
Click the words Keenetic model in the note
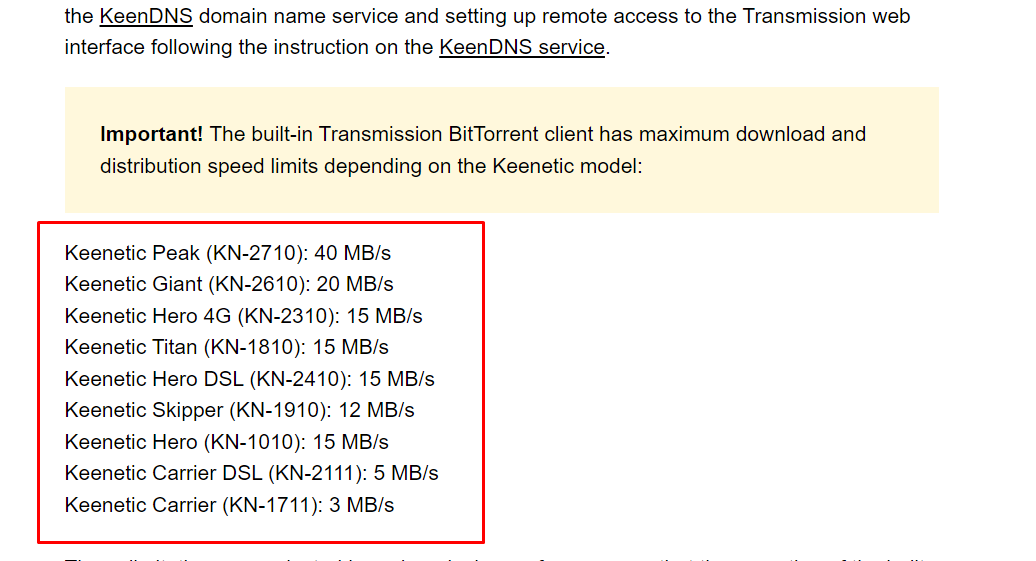[x=564, y=166]
